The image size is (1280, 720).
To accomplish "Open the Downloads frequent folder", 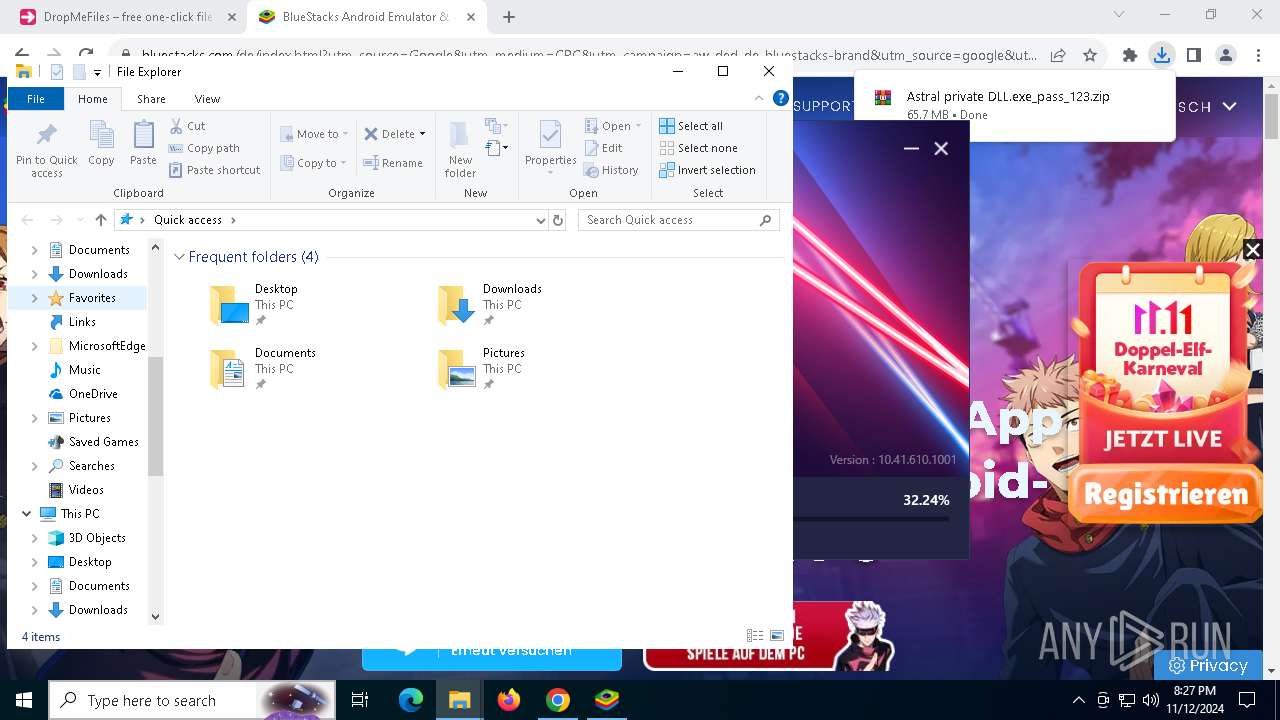I will [x=490, y=305].
